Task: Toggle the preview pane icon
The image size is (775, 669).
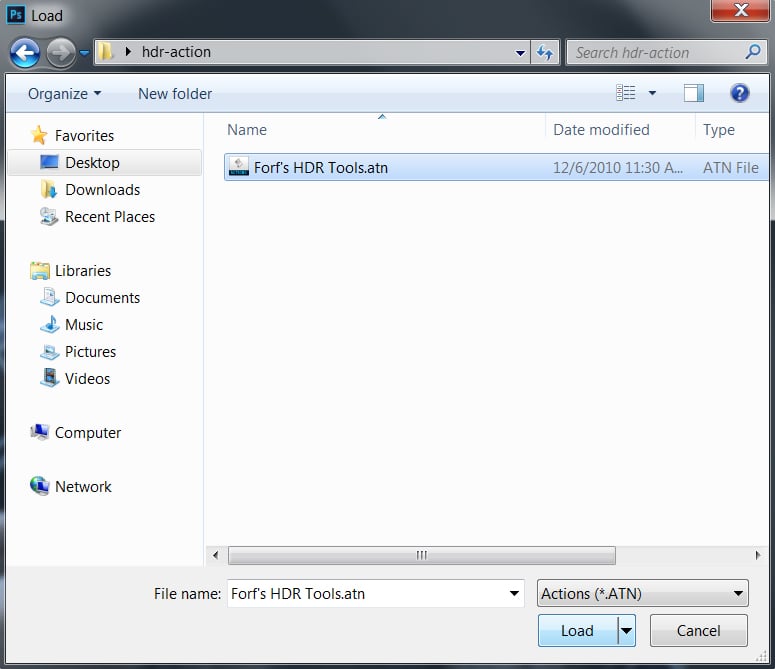Action: (x=693, y=93)
